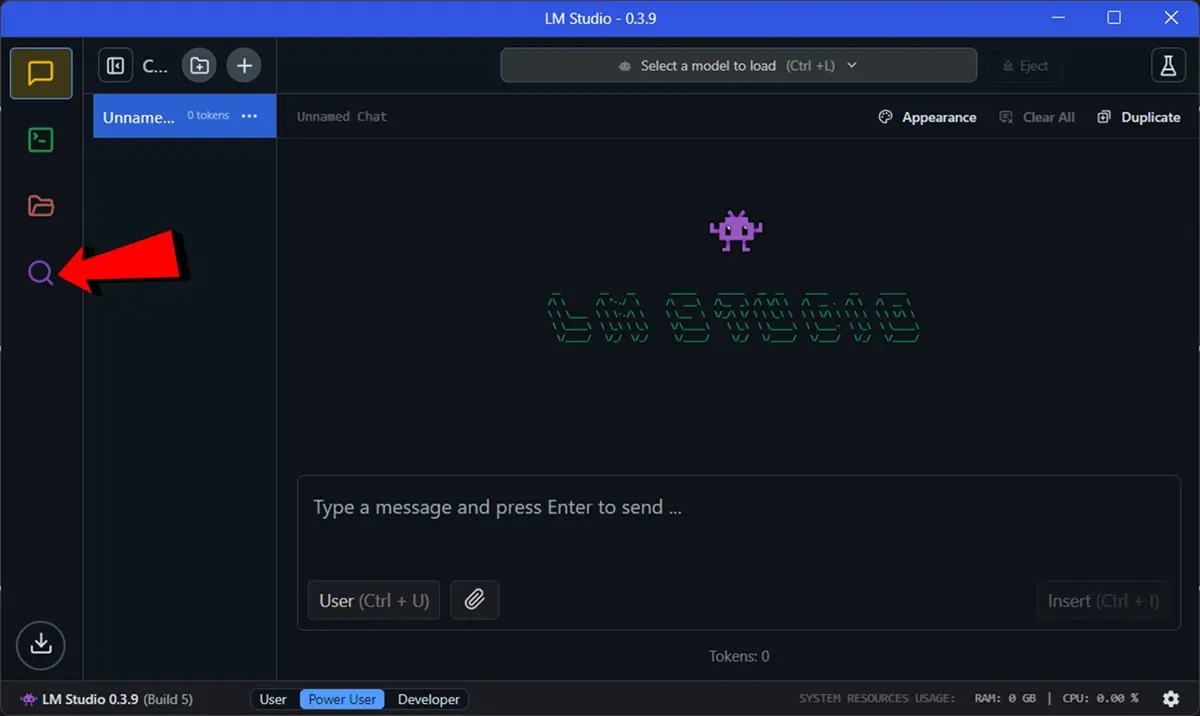
Task: Open the Unnamed chat three-dots menu
Action: coord(250,116)
